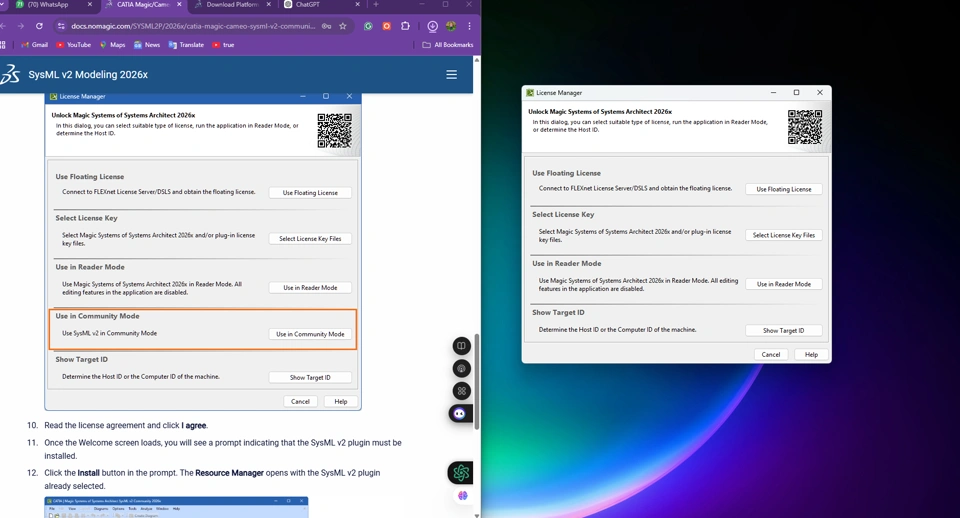Open the Chrome three-dot menu

pos(470,26)
